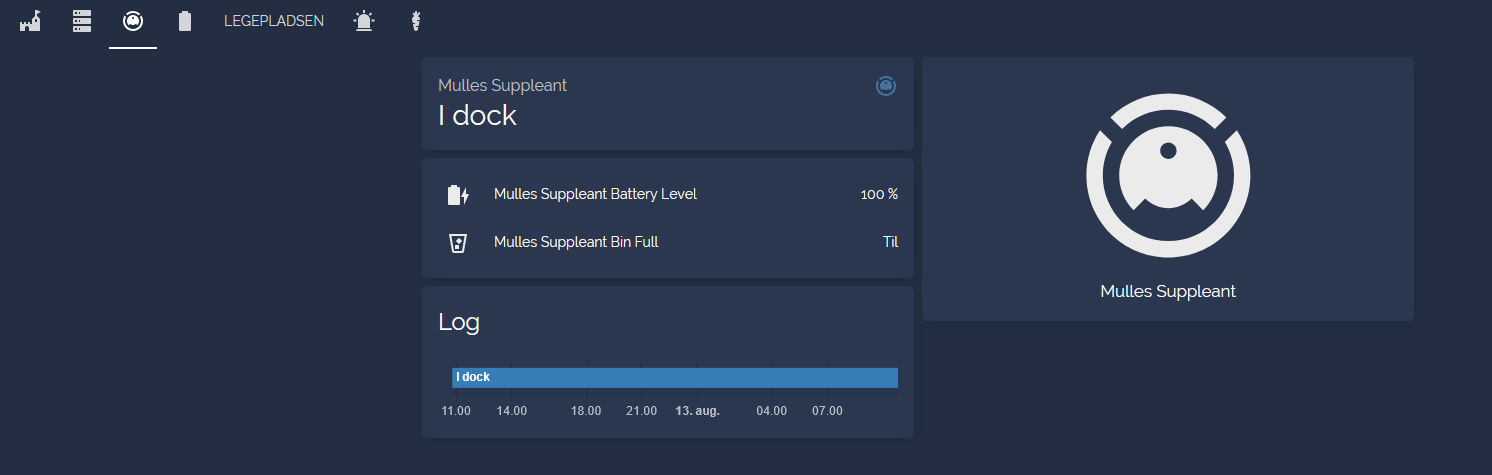The width and height of the screenshot is (1492, 475).
Task: Click the blue 'I dock' timeline bar
Action: click(675, 377)
